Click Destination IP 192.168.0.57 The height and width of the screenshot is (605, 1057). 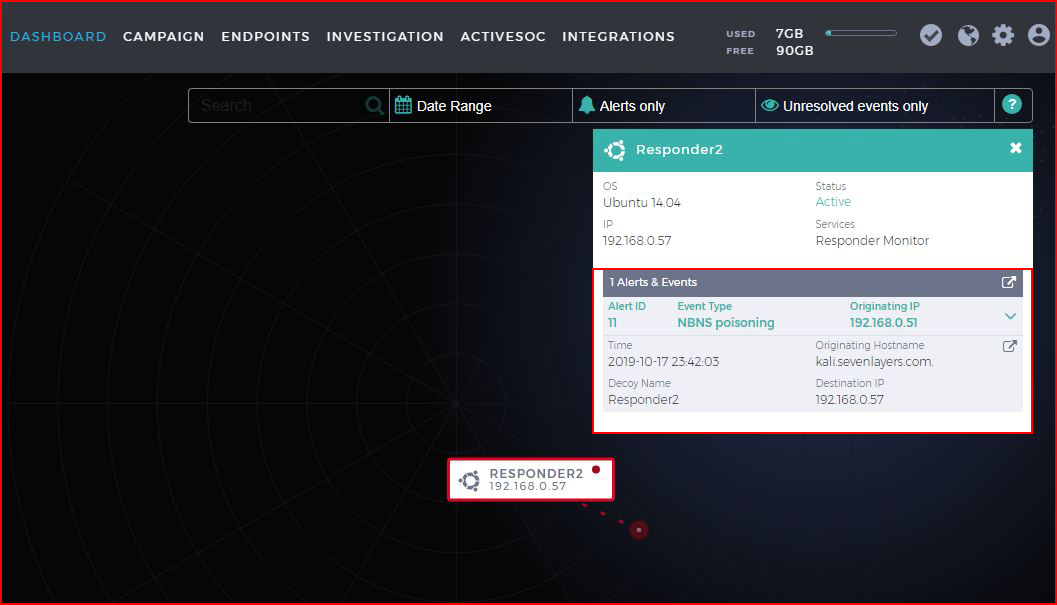point(849,399)
